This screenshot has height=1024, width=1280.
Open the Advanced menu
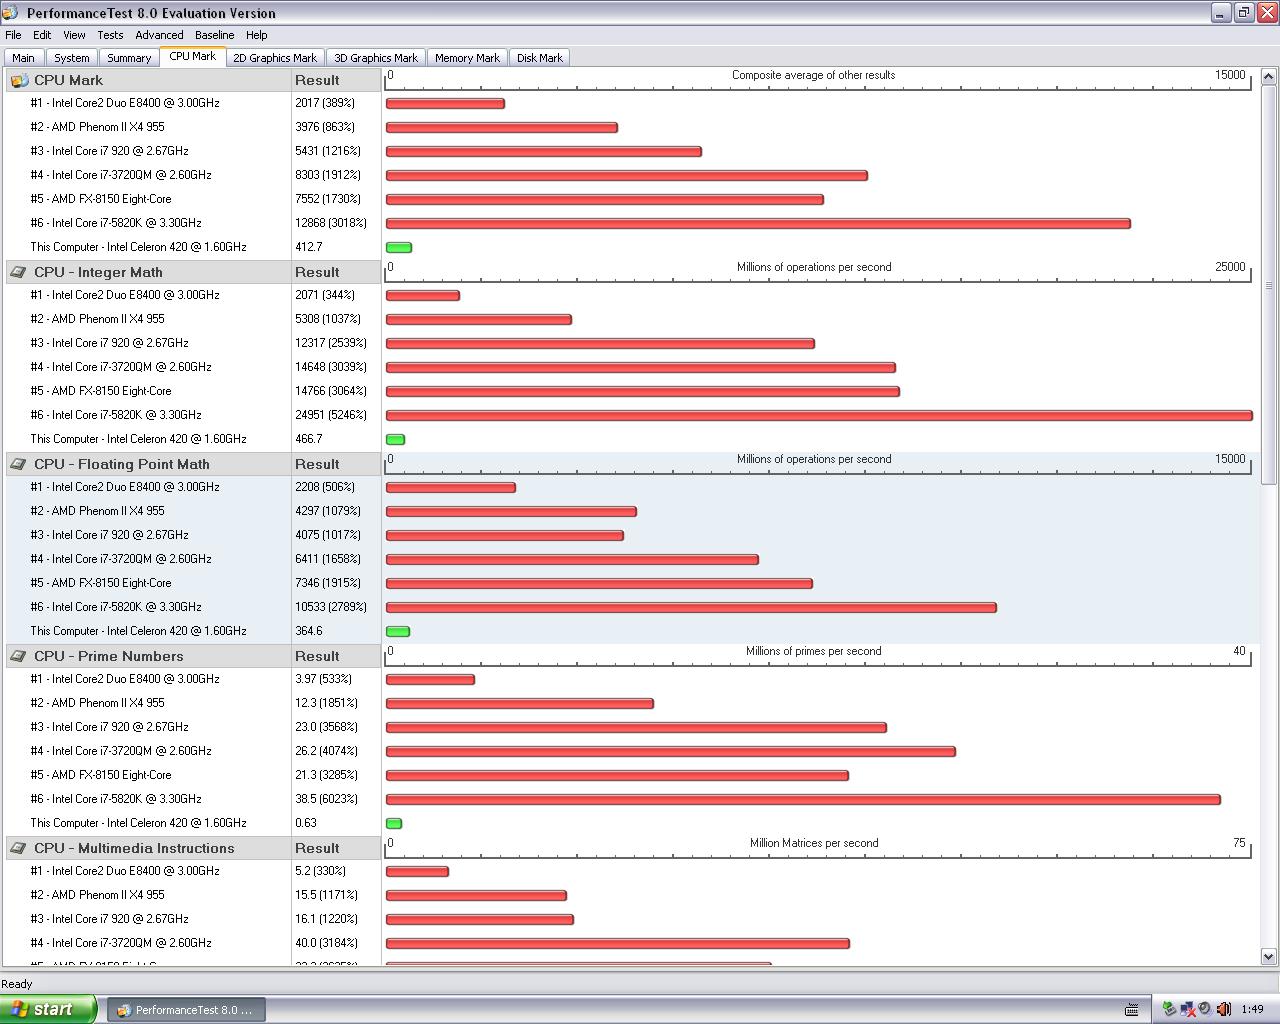[159, 35]
